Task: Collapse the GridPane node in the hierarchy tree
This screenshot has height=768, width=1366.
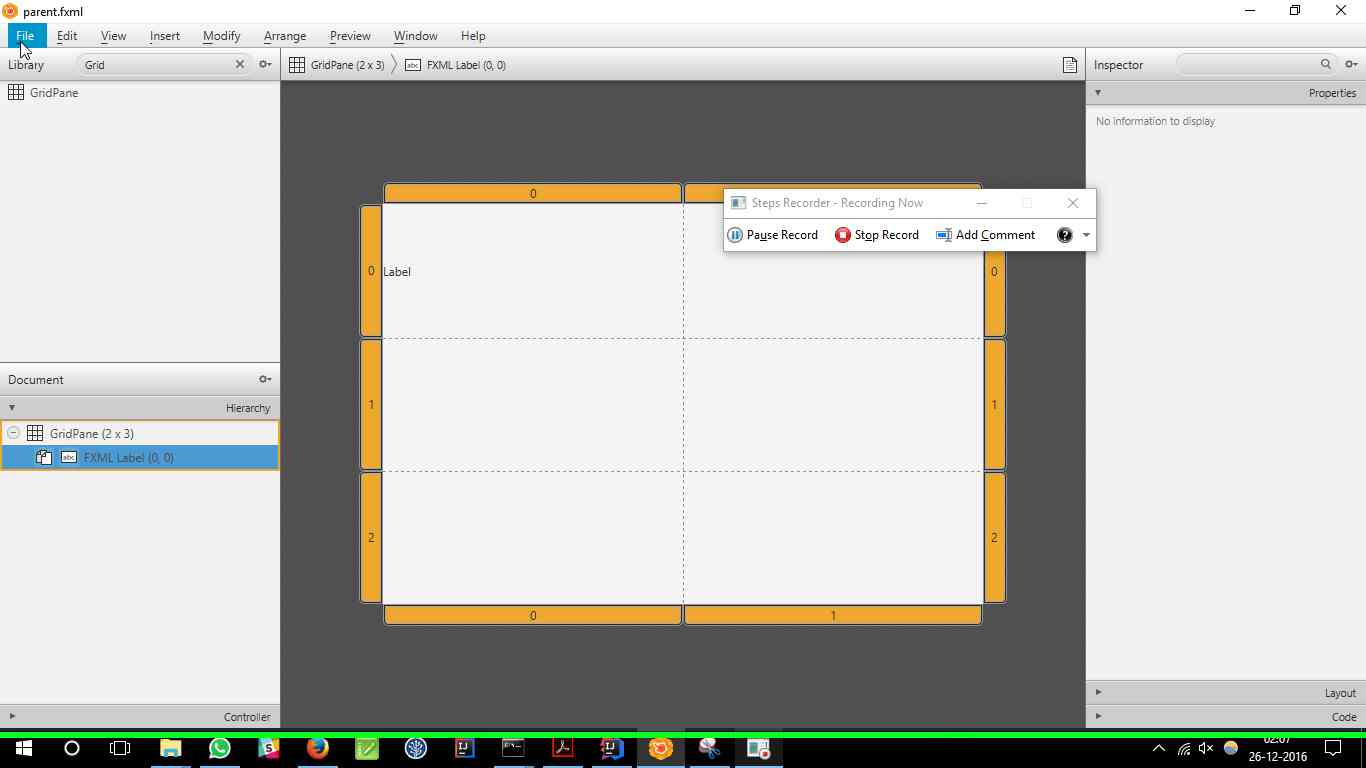Action: [x=13, y=433]
